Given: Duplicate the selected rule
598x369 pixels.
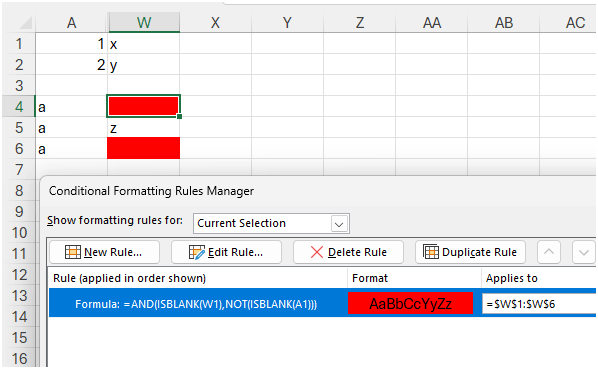Looking at the screenshot, I should (470, 252).
